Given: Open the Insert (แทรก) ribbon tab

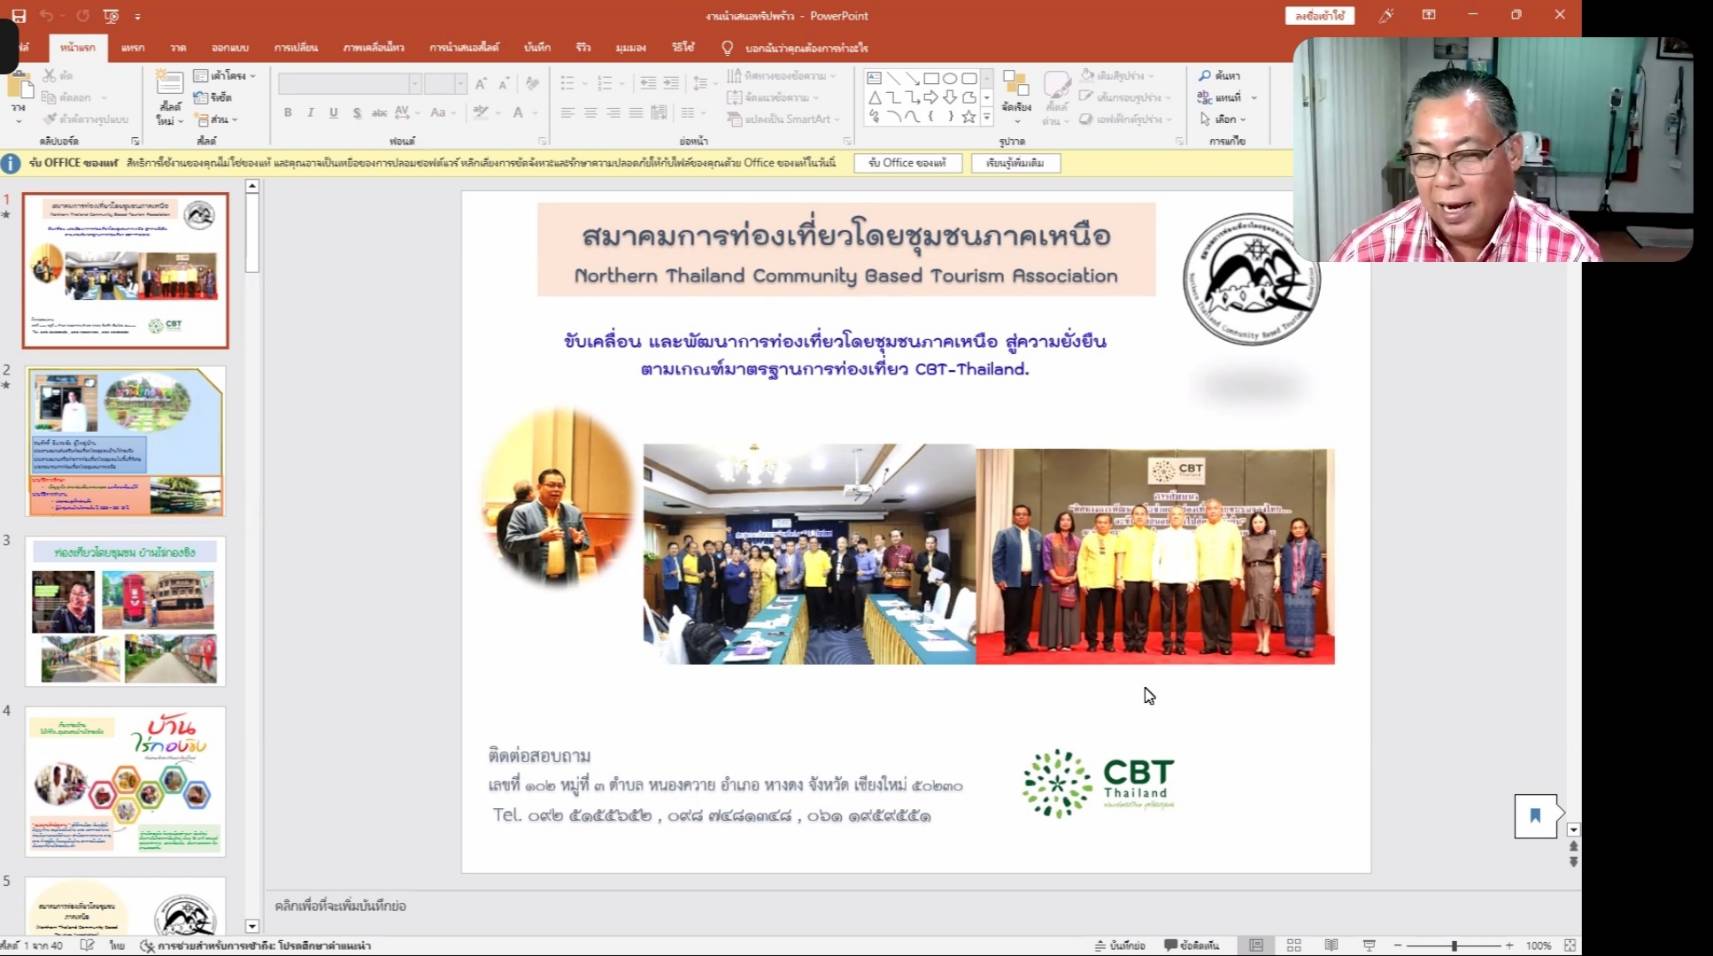Looking at the screenshot, I should (x=132, y=47).
